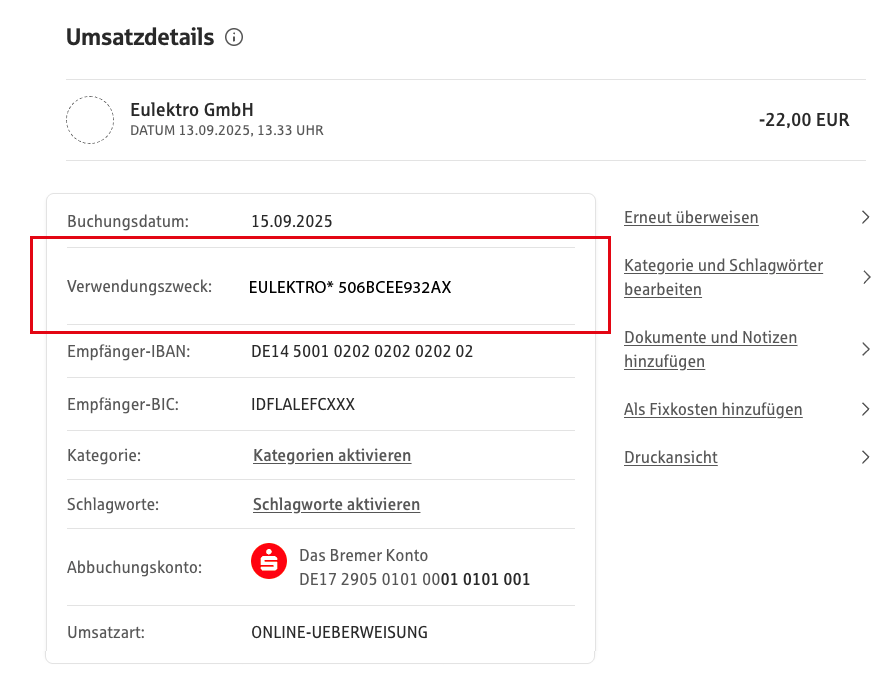
Task: Click the Empfänger-BIC label
Action: coord(123,405)
